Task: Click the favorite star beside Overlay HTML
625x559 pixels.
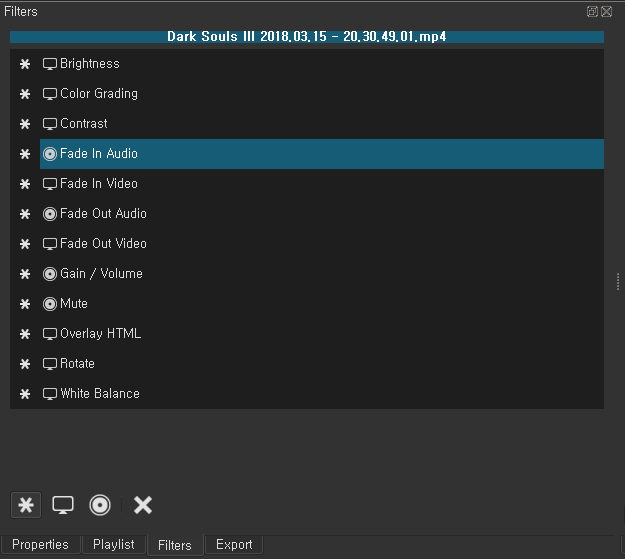Action: [25, 334]
